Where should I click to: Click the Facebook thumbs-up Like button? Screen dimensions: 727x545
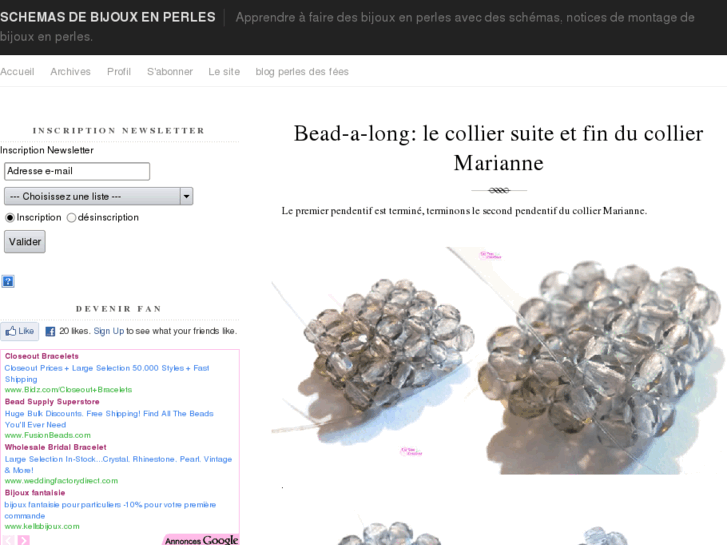click(x=19, y=331)
